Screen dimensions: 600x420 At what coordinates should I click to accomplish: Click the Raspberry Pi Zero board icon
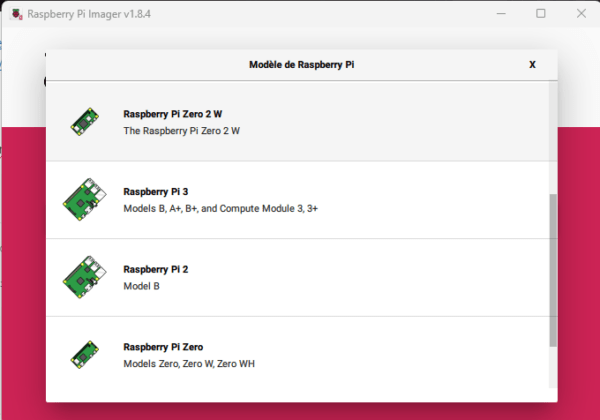(x=83, y=354)
